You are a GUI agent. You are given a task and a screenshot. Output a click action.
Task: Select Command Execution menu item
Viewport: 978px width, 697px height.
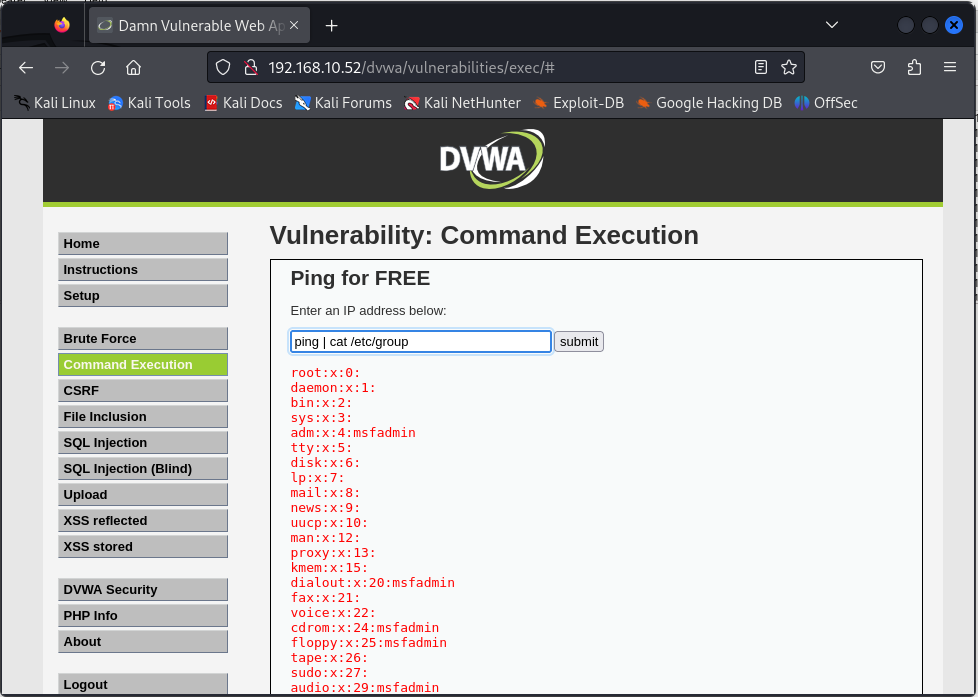143,364
